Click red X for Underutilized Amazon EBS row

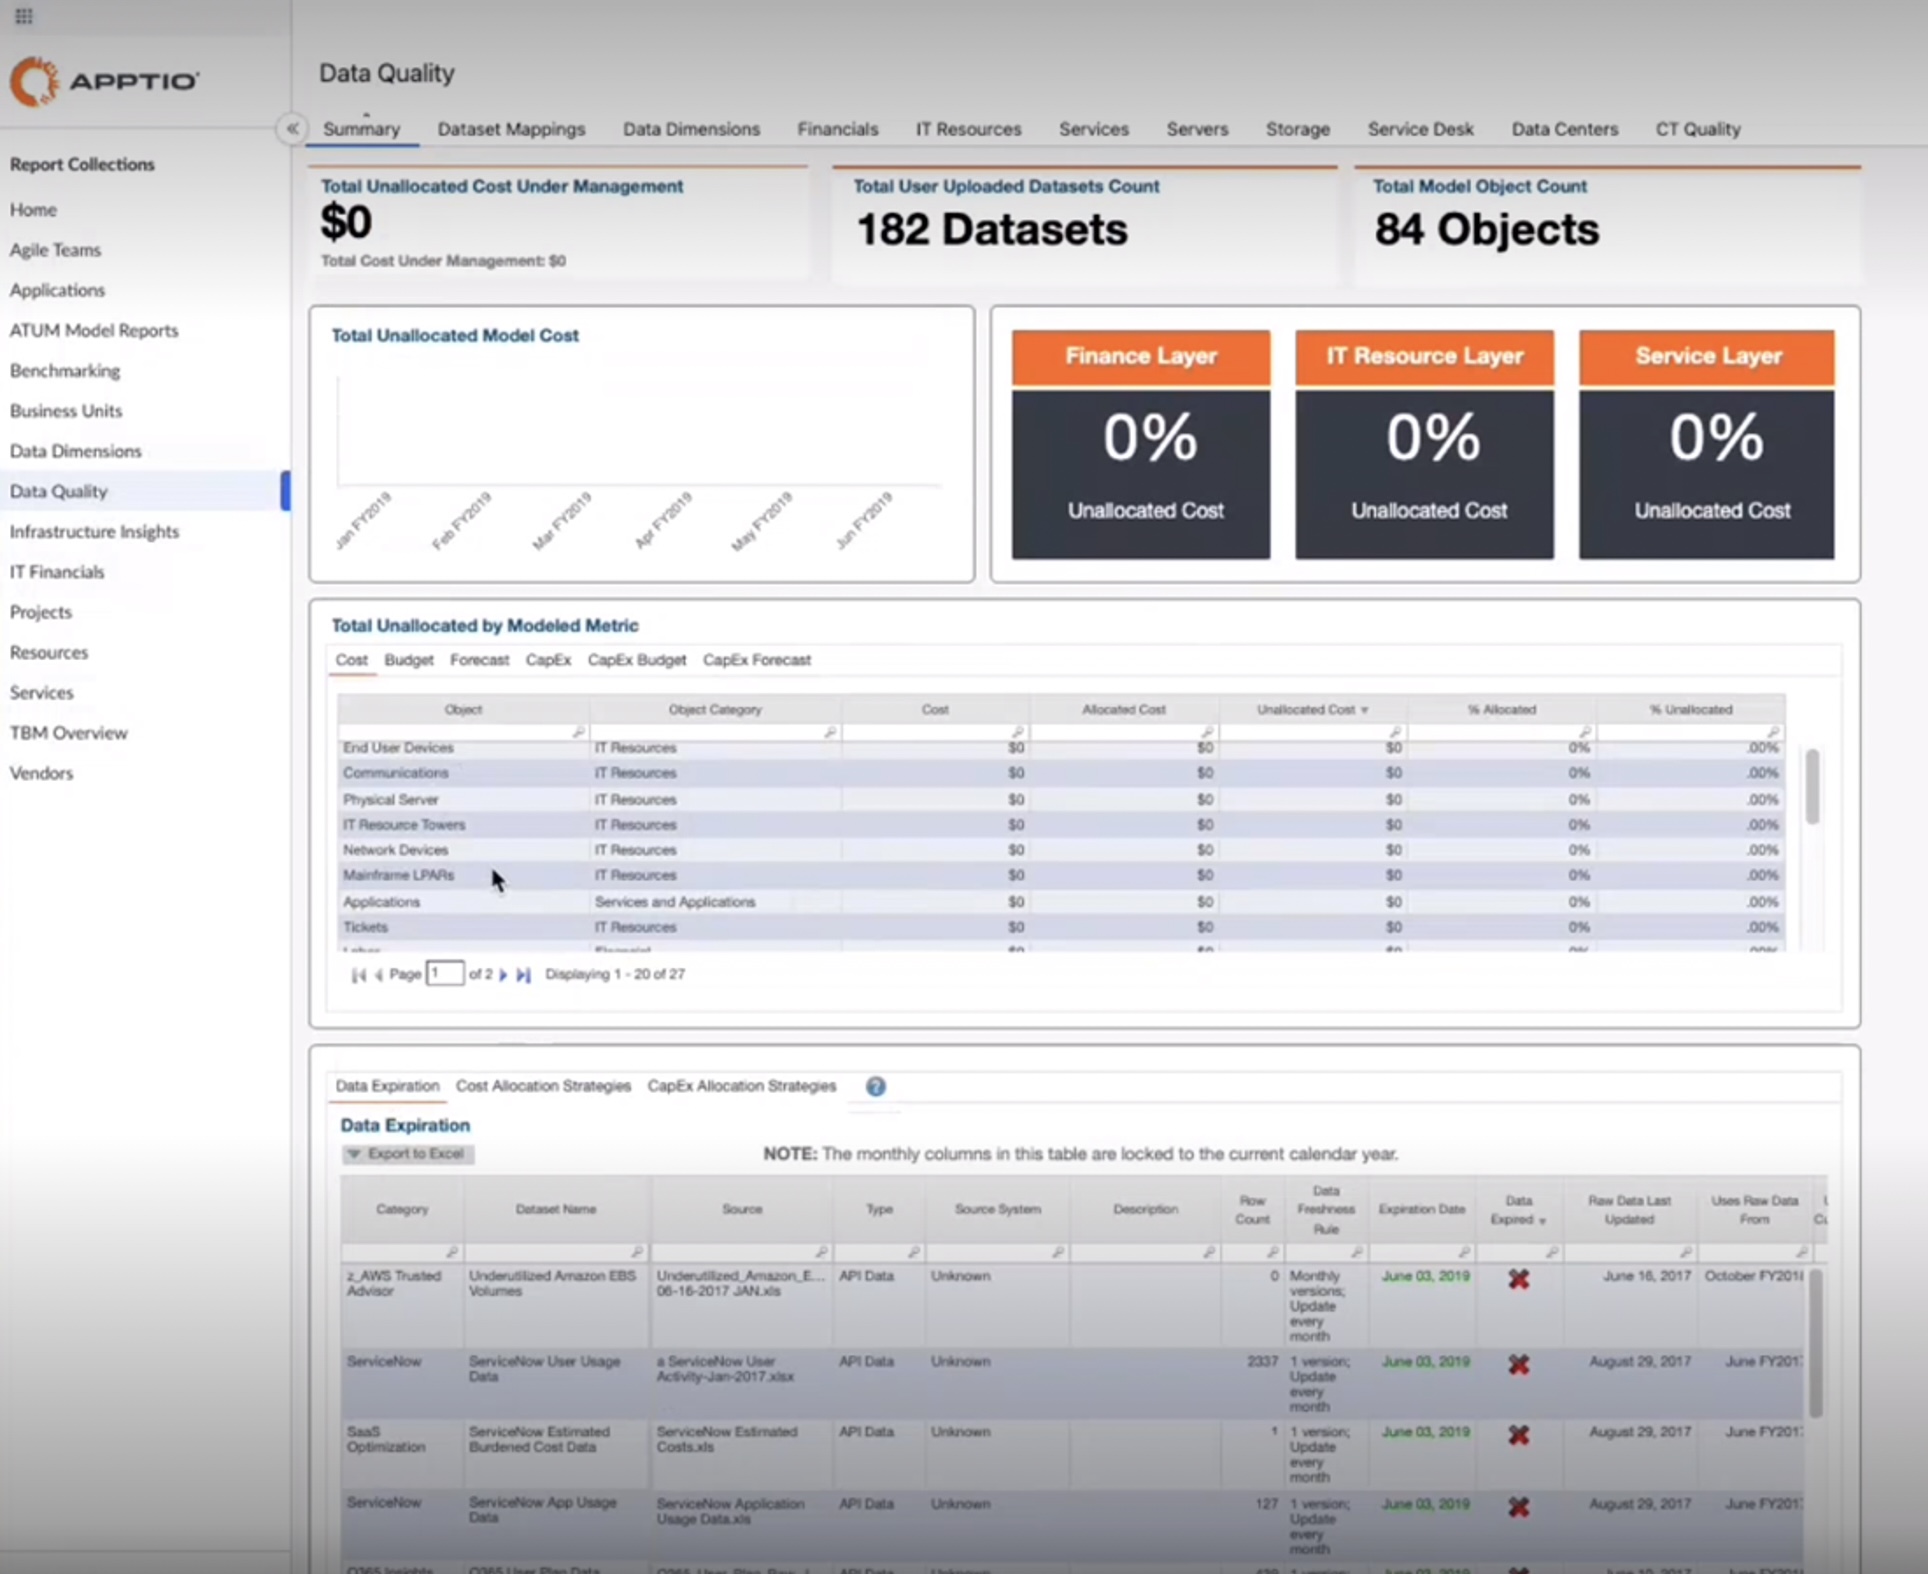point(1519,1279)
